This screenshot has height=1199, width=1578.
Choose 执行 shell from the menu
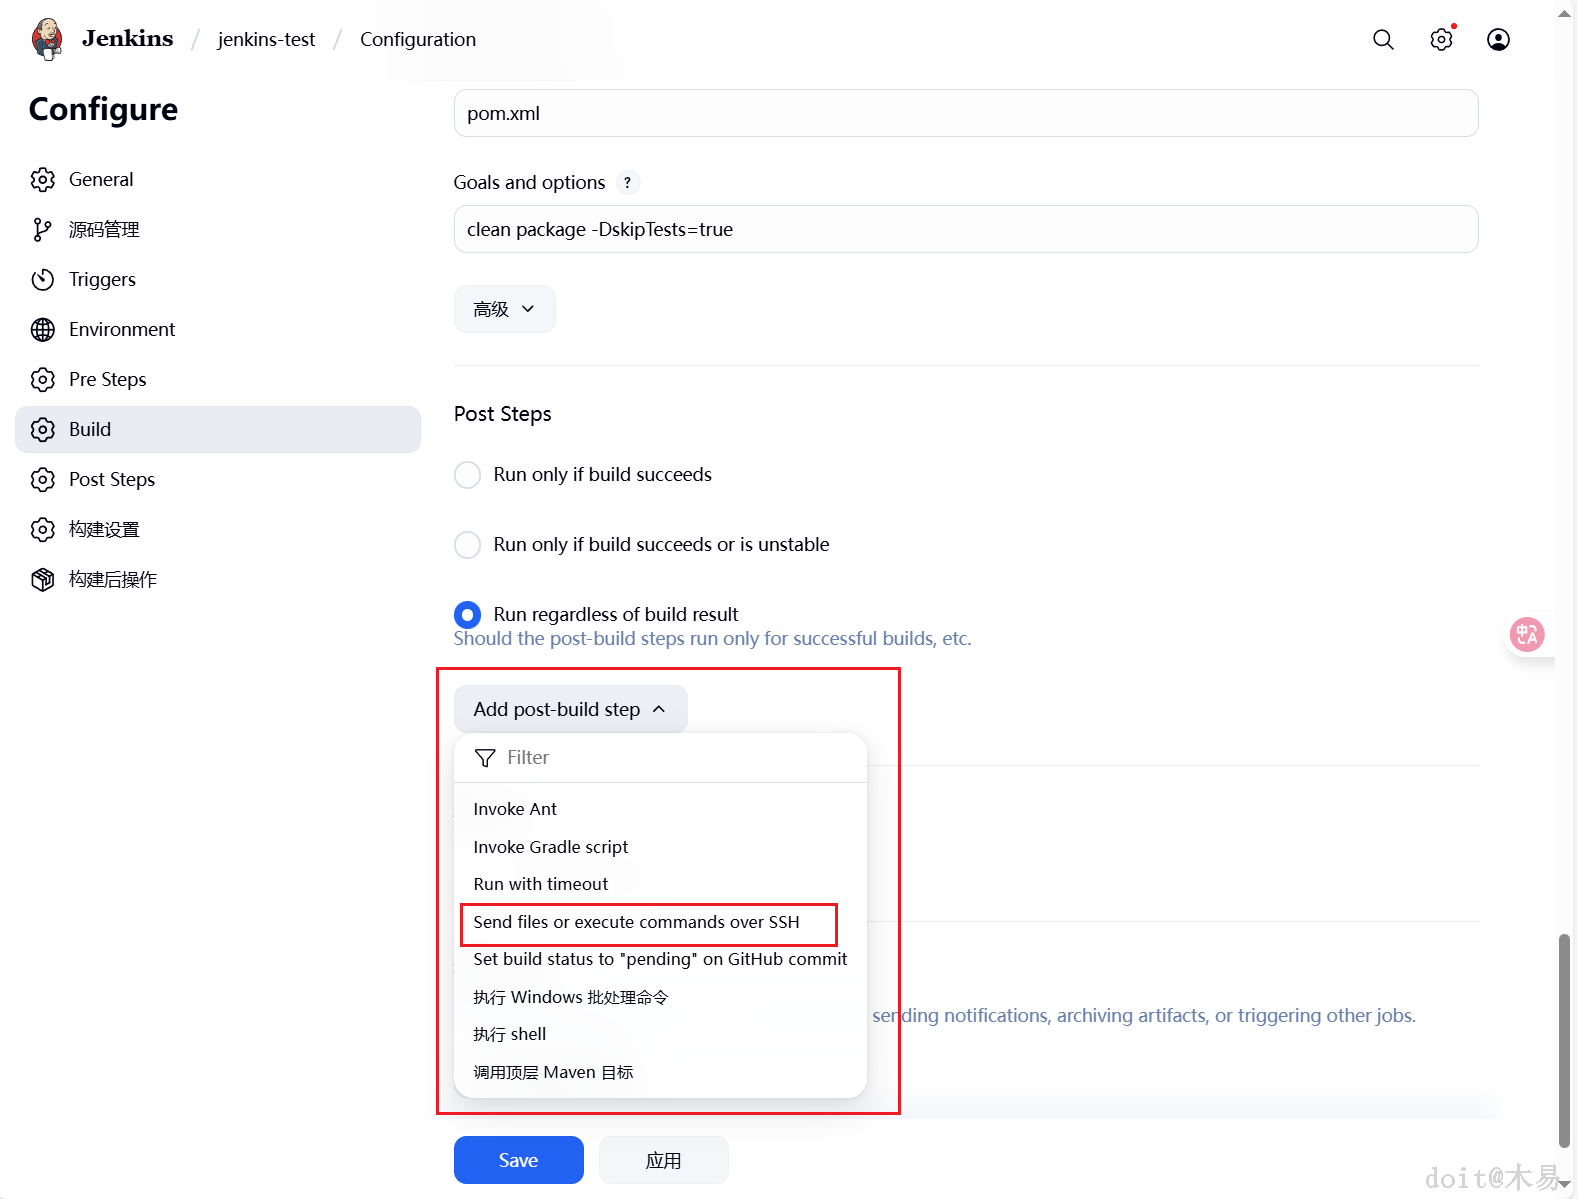[510, 1034]
